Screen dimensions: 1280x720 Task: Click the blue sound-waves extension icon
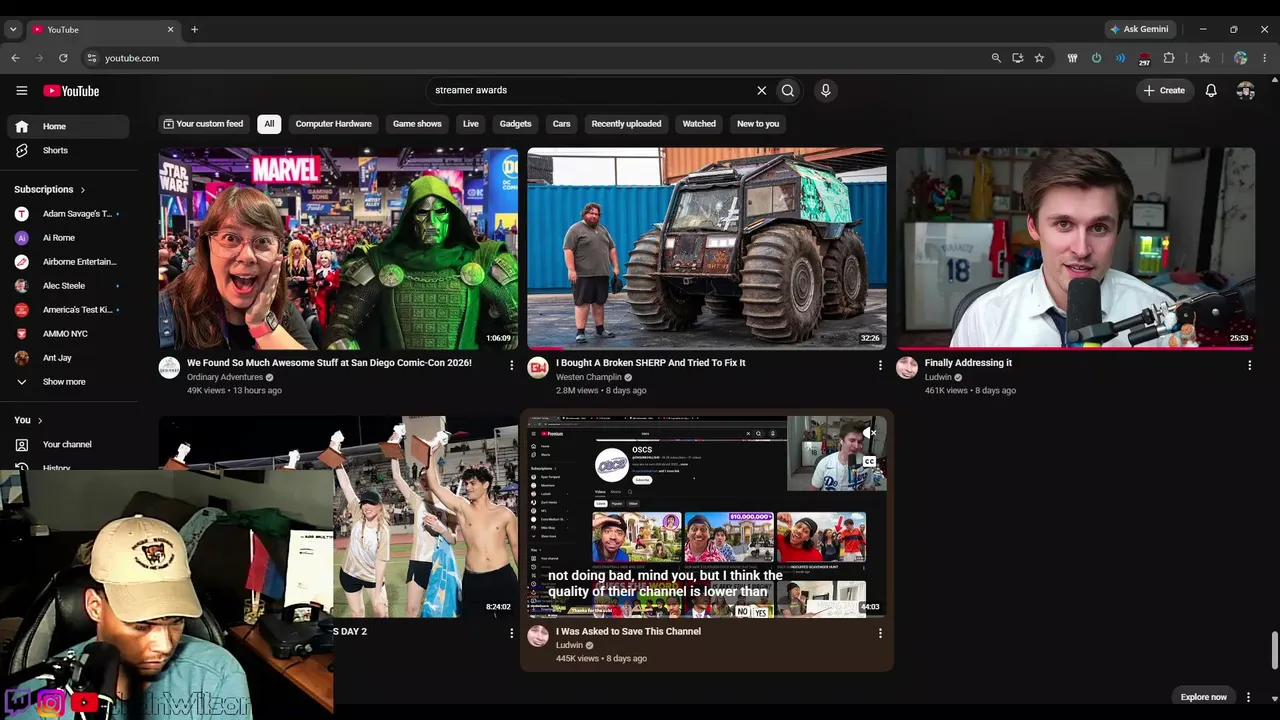(1120, 58)
